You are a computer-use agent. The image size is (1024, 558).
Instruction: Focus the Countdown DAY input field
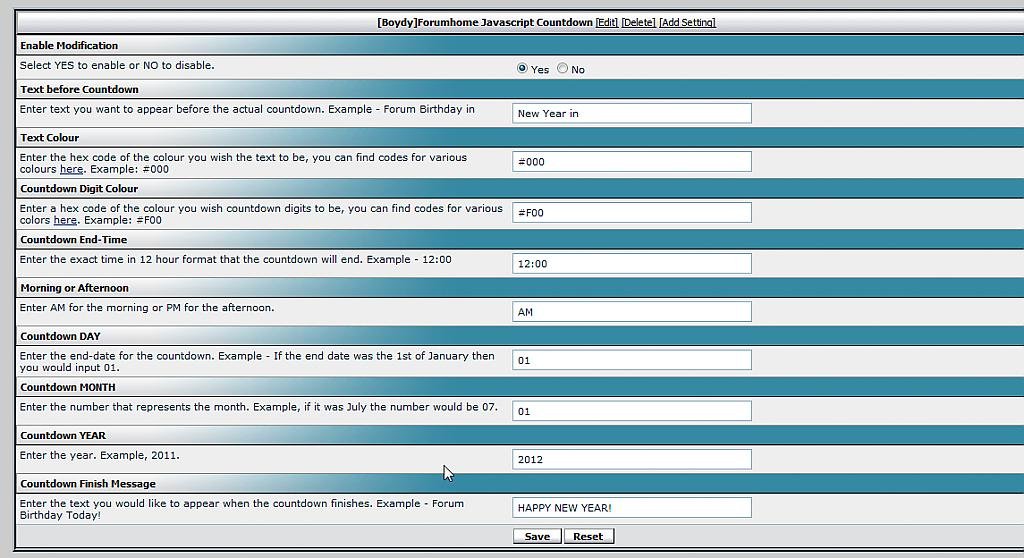[632, 360]
